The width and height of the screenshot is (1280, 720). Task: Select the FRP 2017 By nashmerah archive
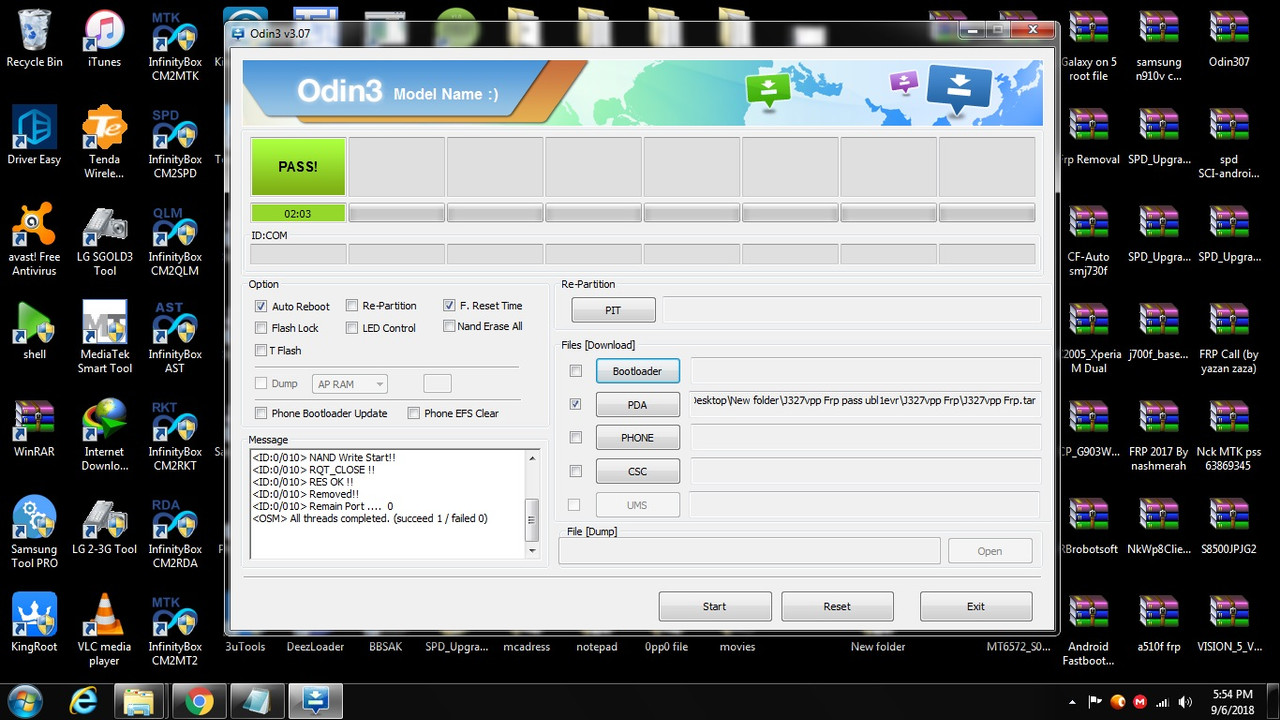tap(1159, 436)
